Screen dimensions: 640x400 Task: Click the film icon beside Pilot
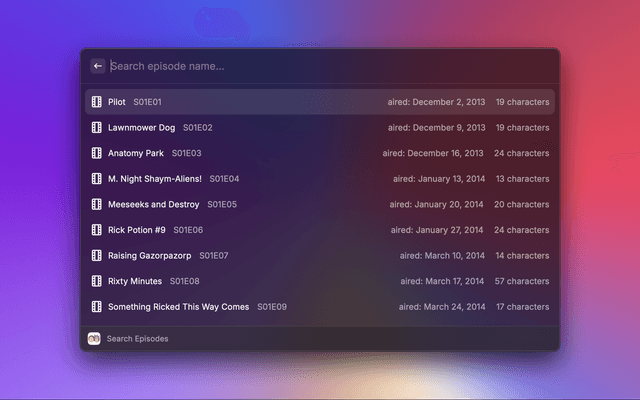pyautogui.click(x=97, y=102)
